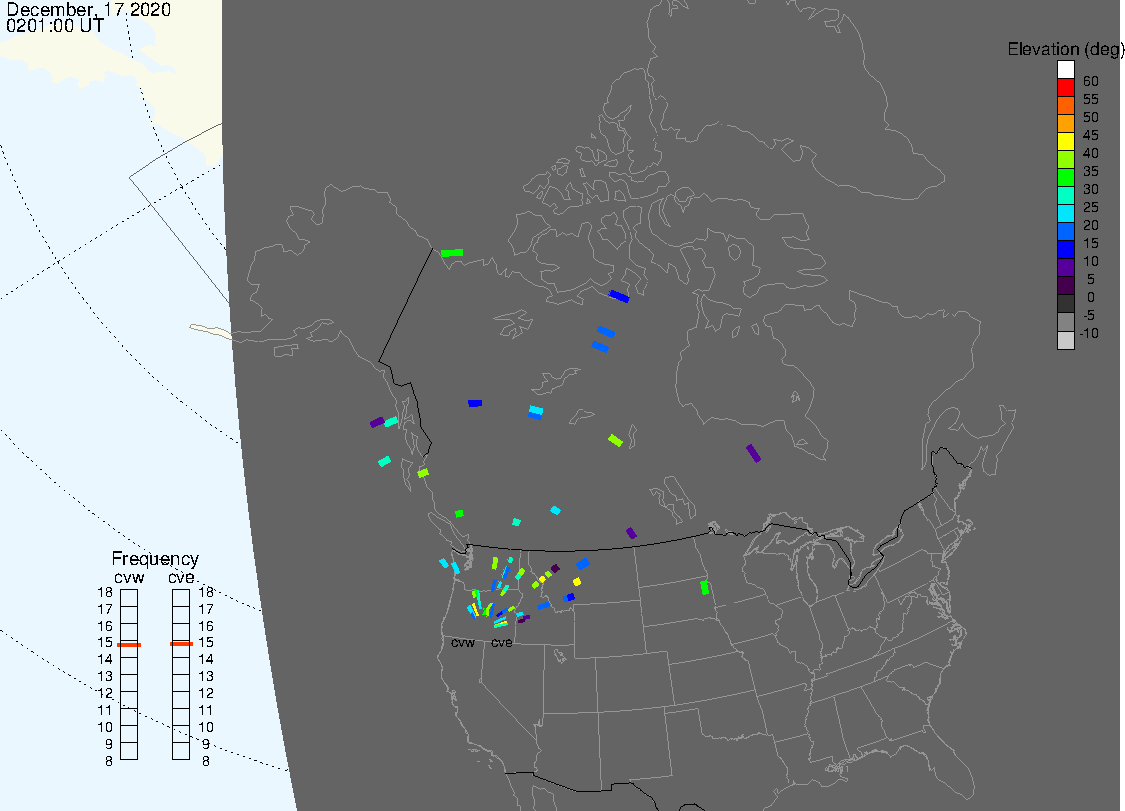Screen dimensions: 1125x811
Task: Click the 'Frequency' scale heading
Action: coord(155,559)
